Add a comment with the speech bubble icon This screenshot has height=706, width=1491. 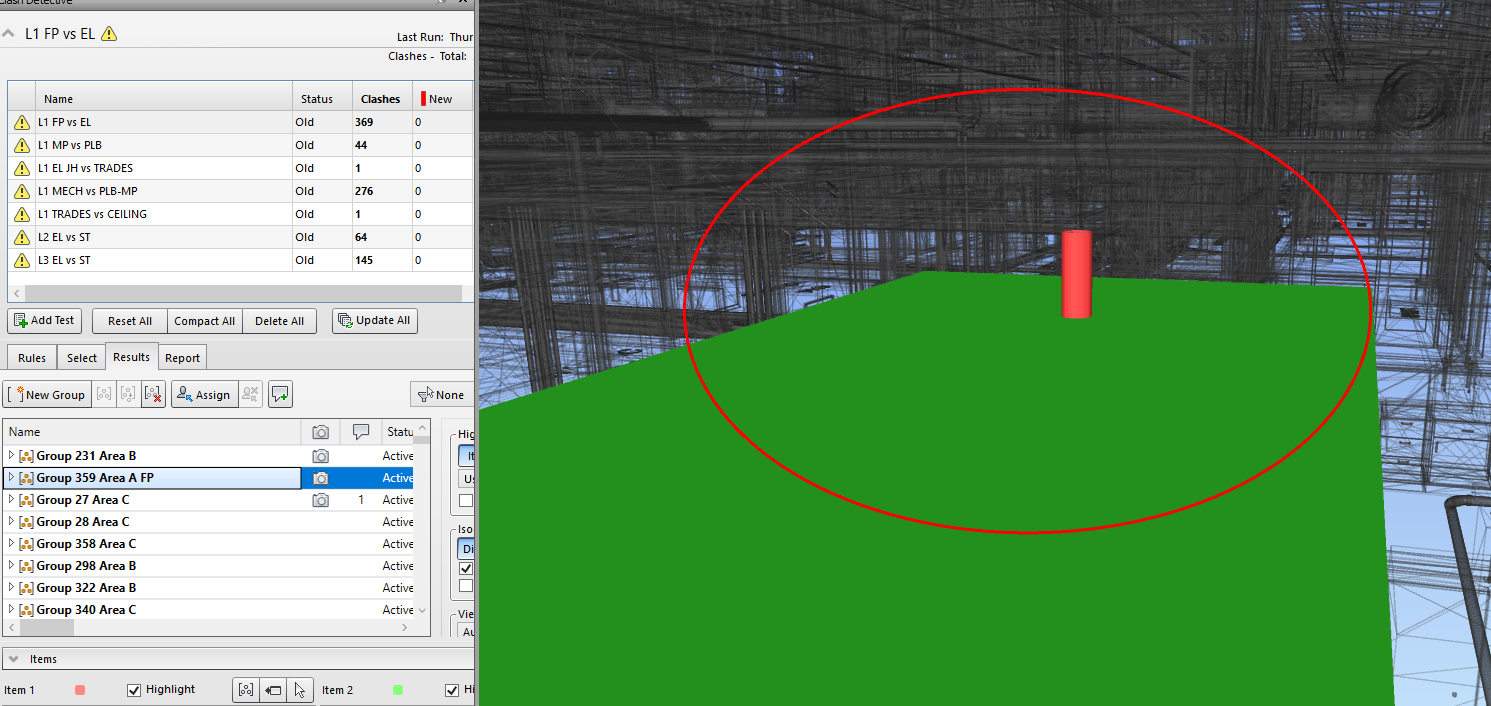point(280,395)
